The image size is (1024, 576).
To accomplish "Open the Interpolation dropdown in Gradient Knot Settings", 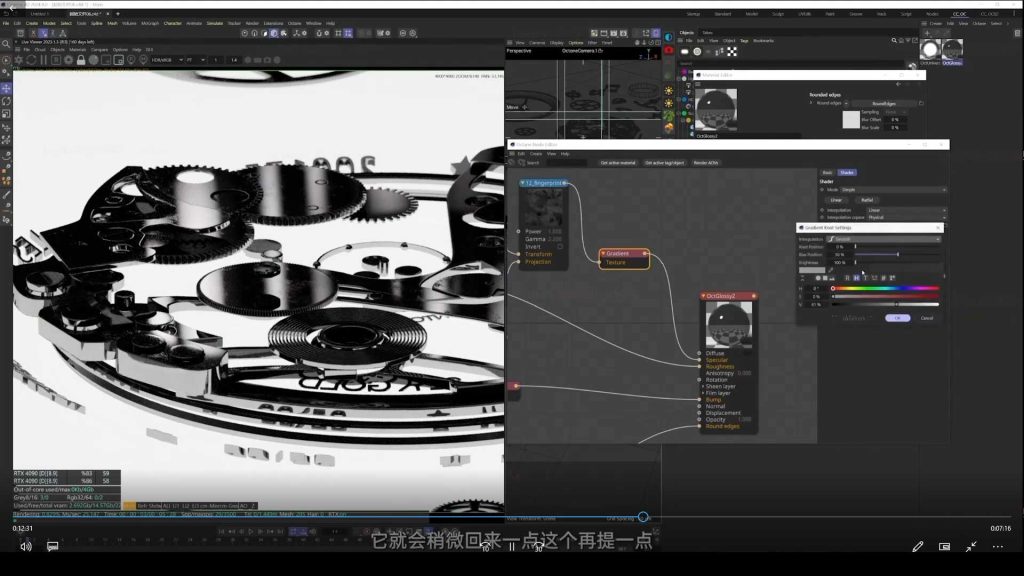I will [882, 239].
